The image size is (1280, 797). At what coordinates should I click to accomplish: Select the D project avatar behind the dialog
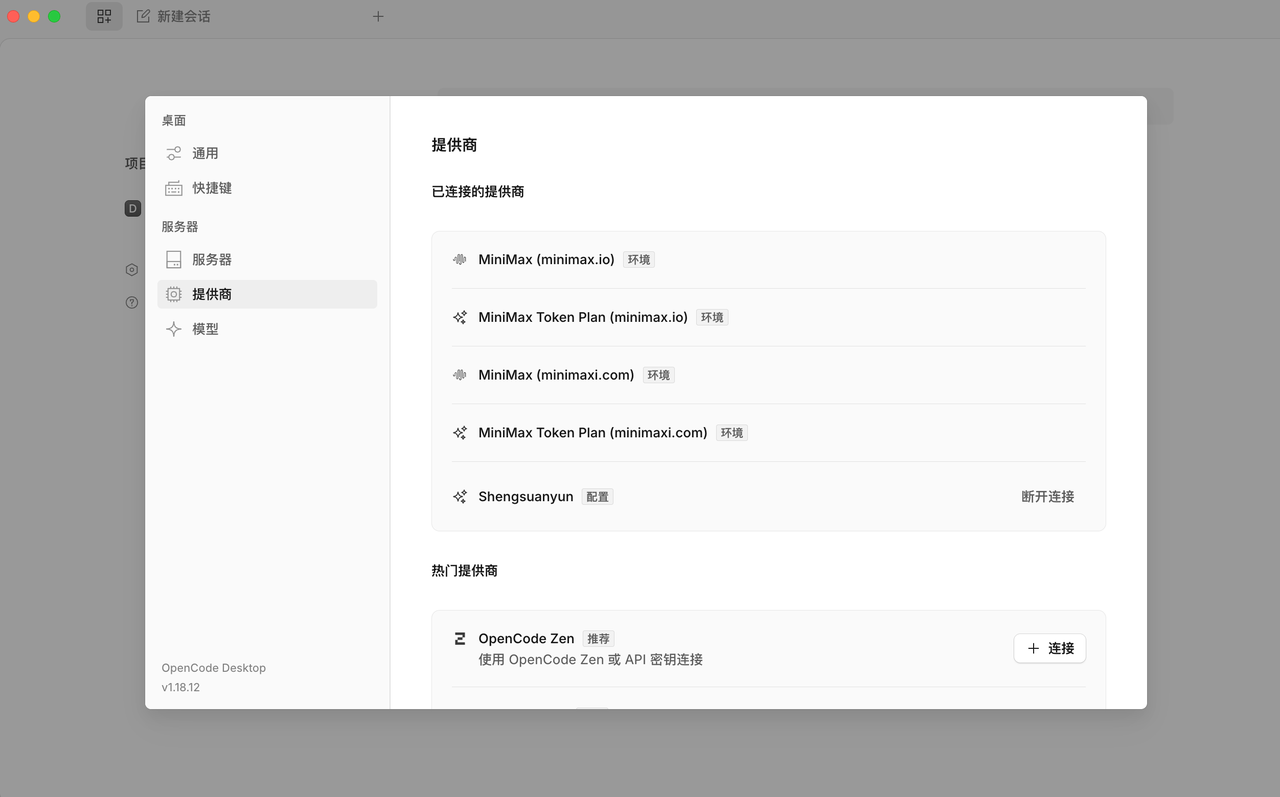[133, 208]
